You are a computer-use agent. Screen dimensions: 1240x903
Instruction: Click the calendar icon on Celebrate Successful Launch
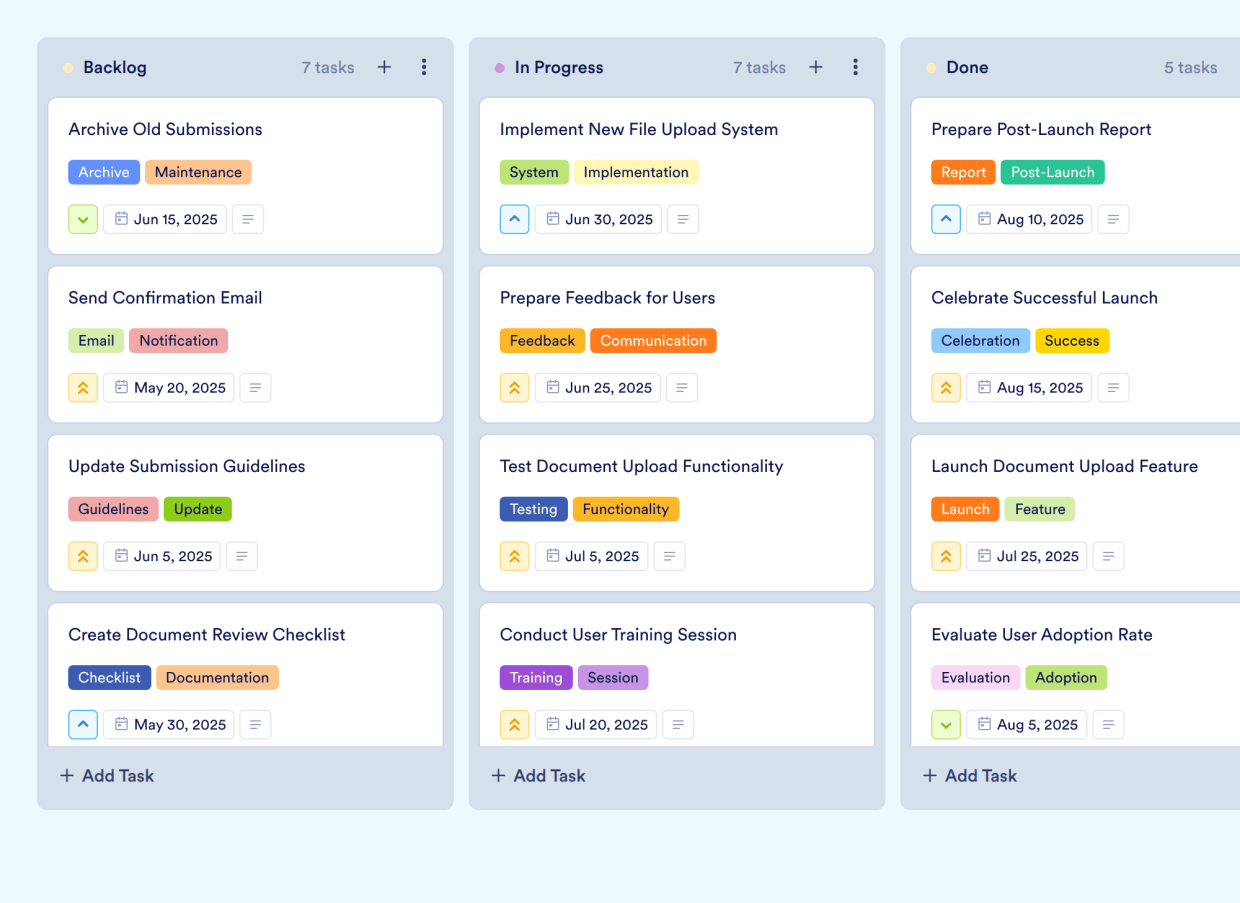(985, 387)
